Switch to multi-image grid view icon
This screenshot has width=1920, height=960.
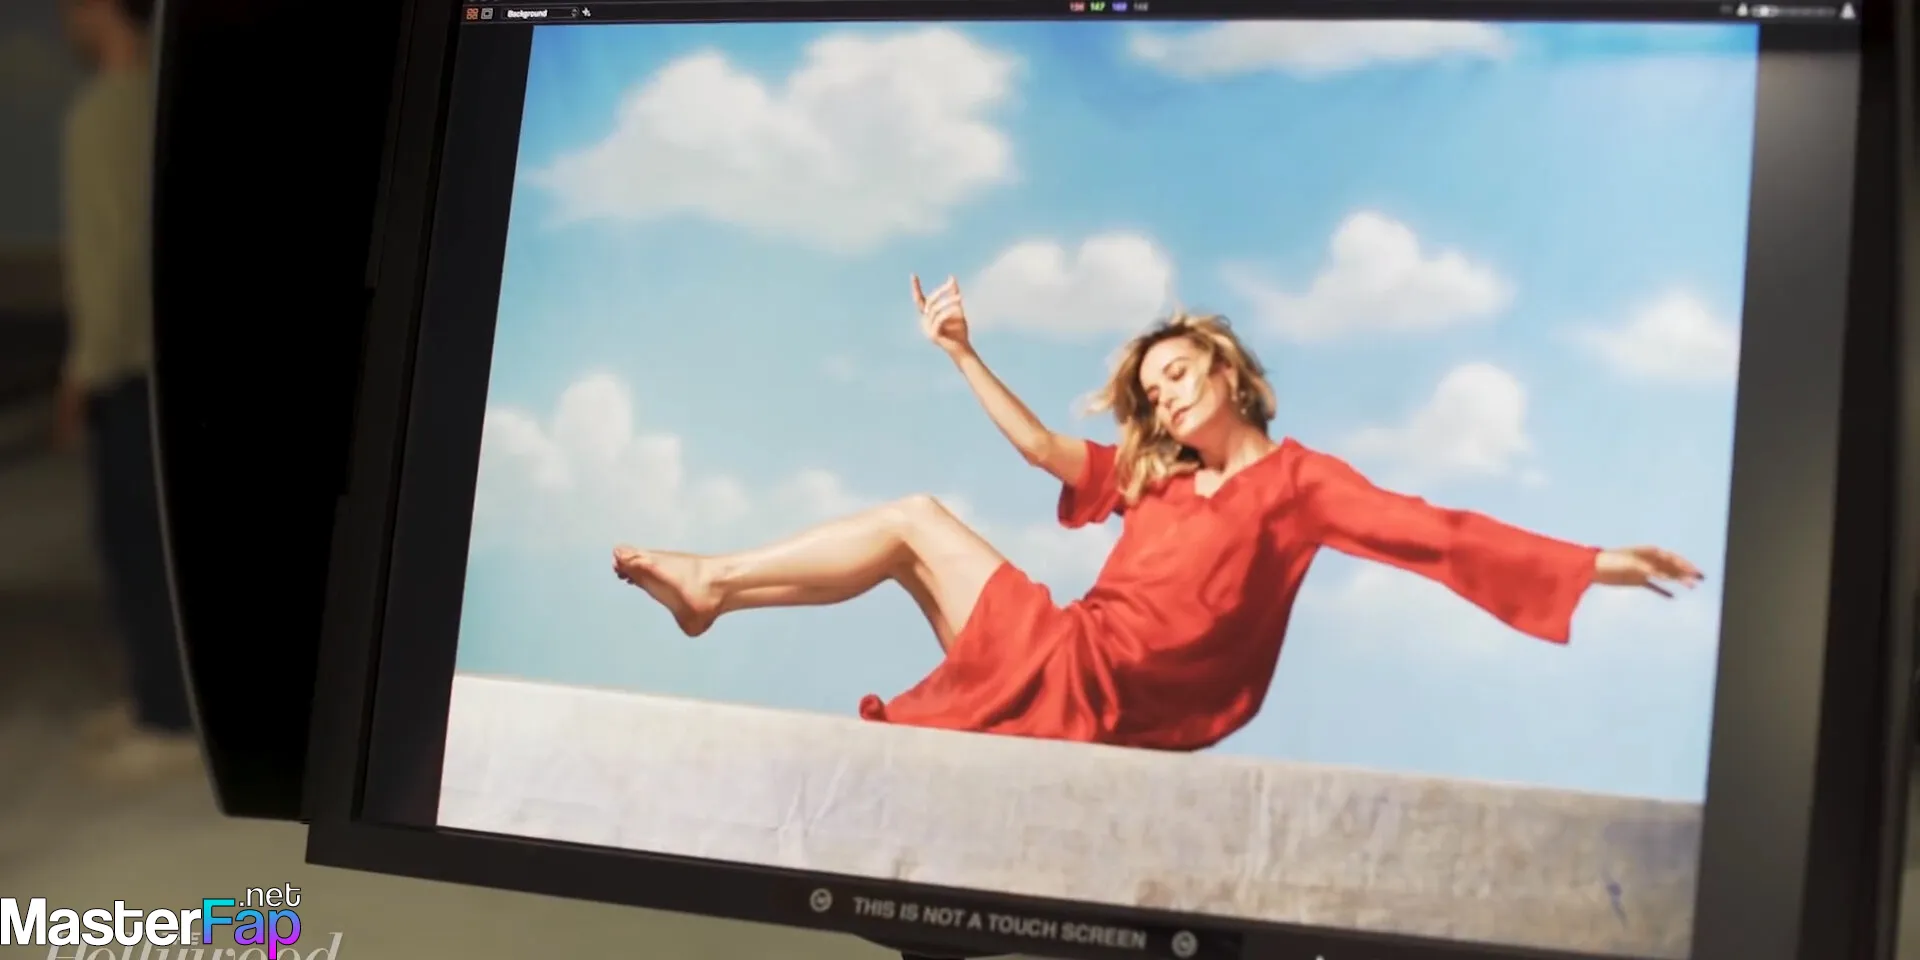472,13
